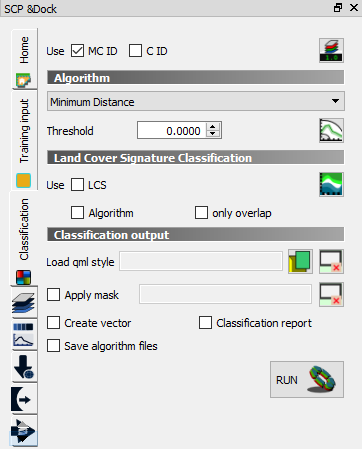The image size is (362, 449).
Task: Enable the C ID checkbox
Action: tap(135, 51)
